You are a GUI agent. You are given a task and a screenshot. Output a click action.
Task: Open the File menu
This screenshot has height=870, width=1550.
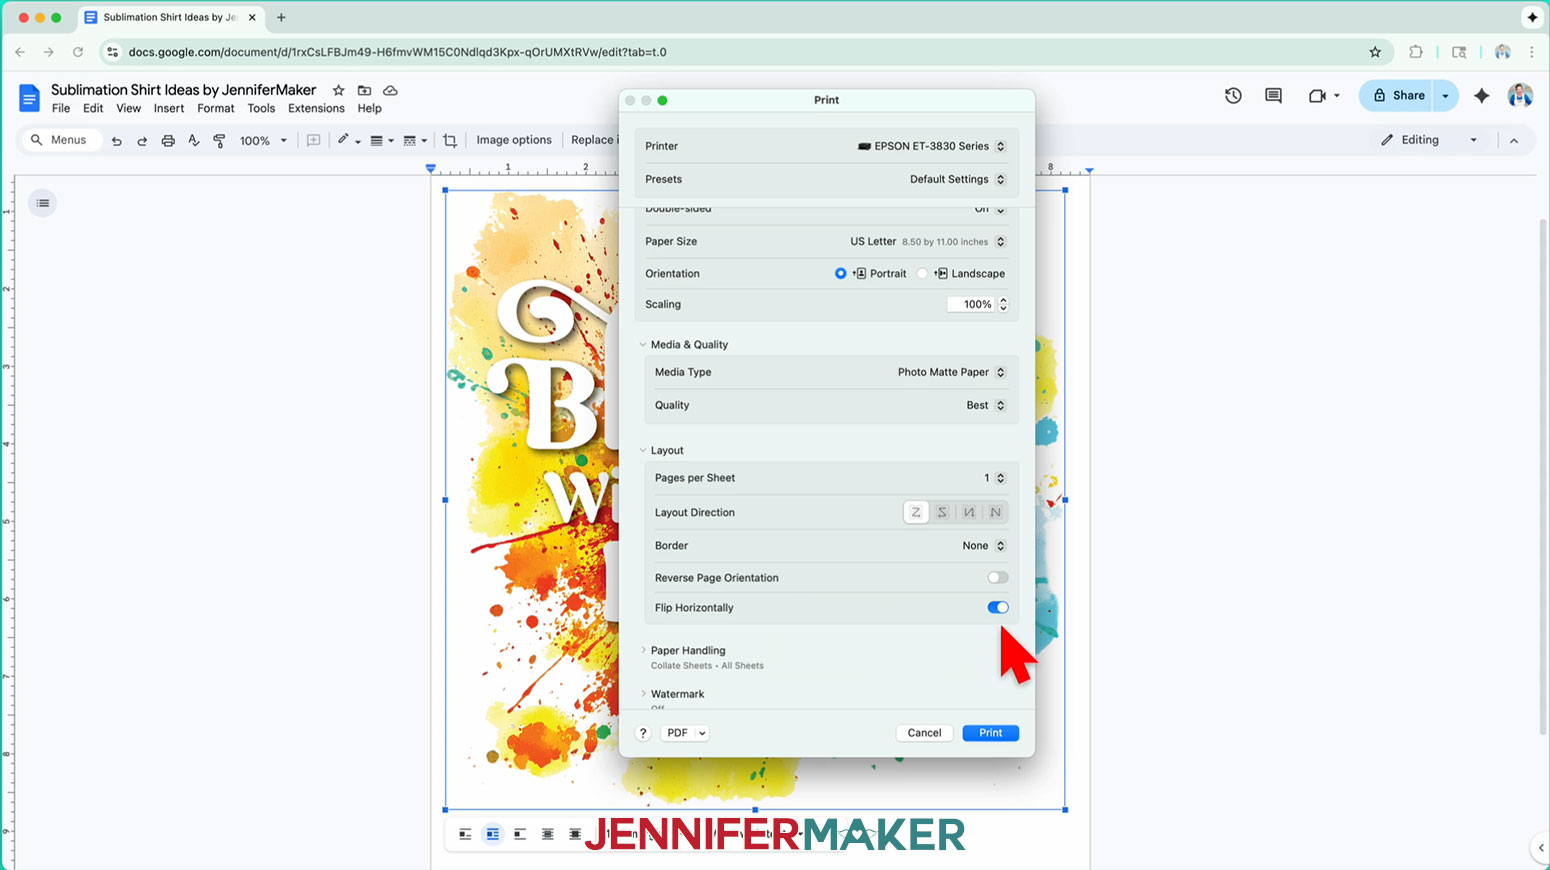(x=61, y=109)
